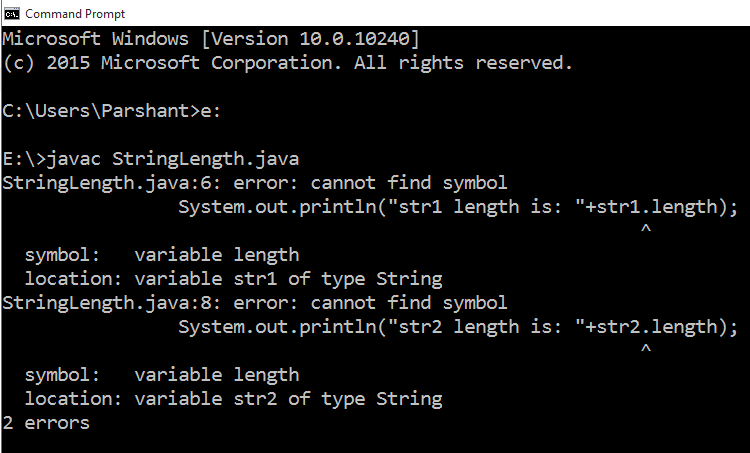
Task: Click the C:\Users\Parshant>e: prompt line
Action: [x=111, y=111]
